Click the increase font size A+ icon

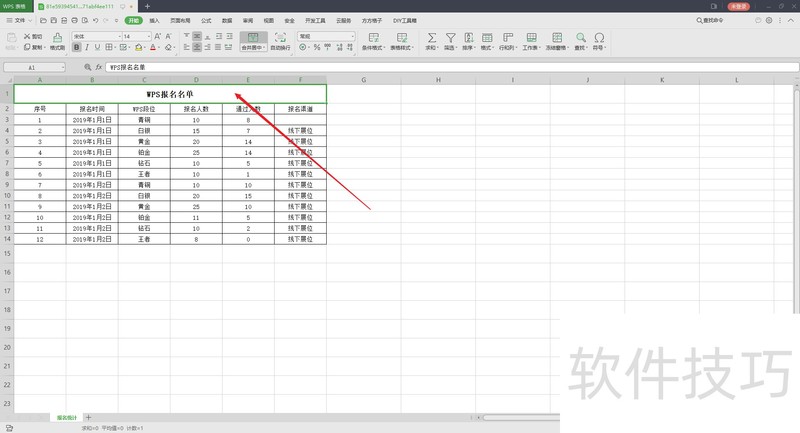(x=158, y=36)
